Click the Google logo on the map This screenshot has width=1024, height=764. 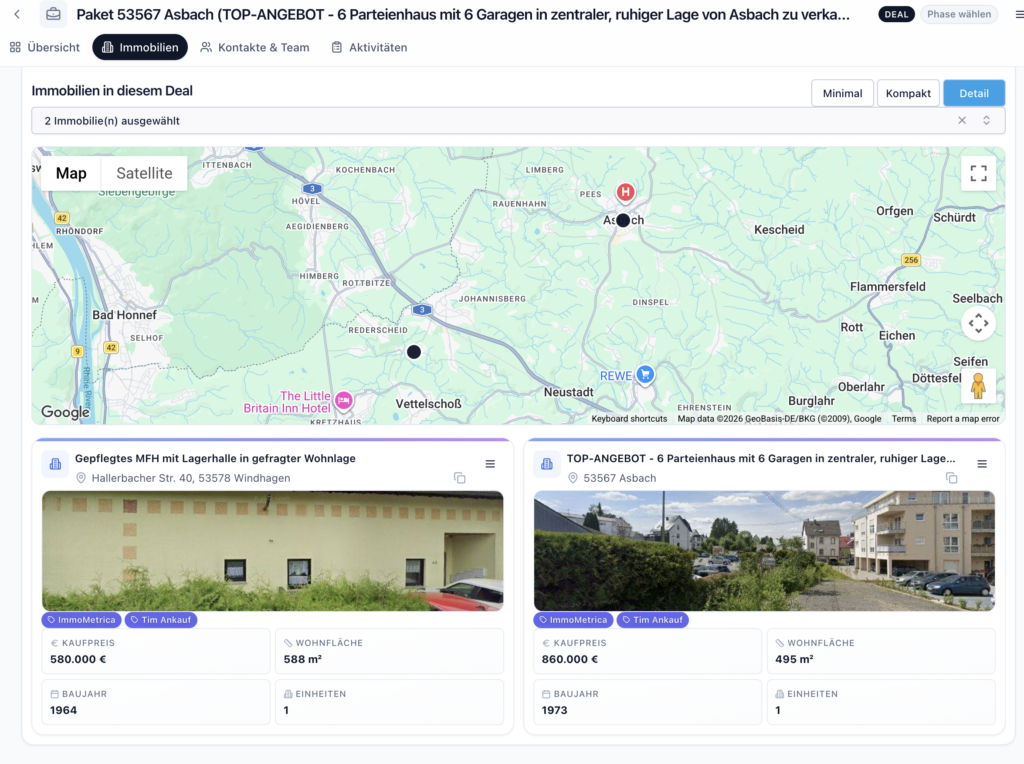click(x=65, y=411)
